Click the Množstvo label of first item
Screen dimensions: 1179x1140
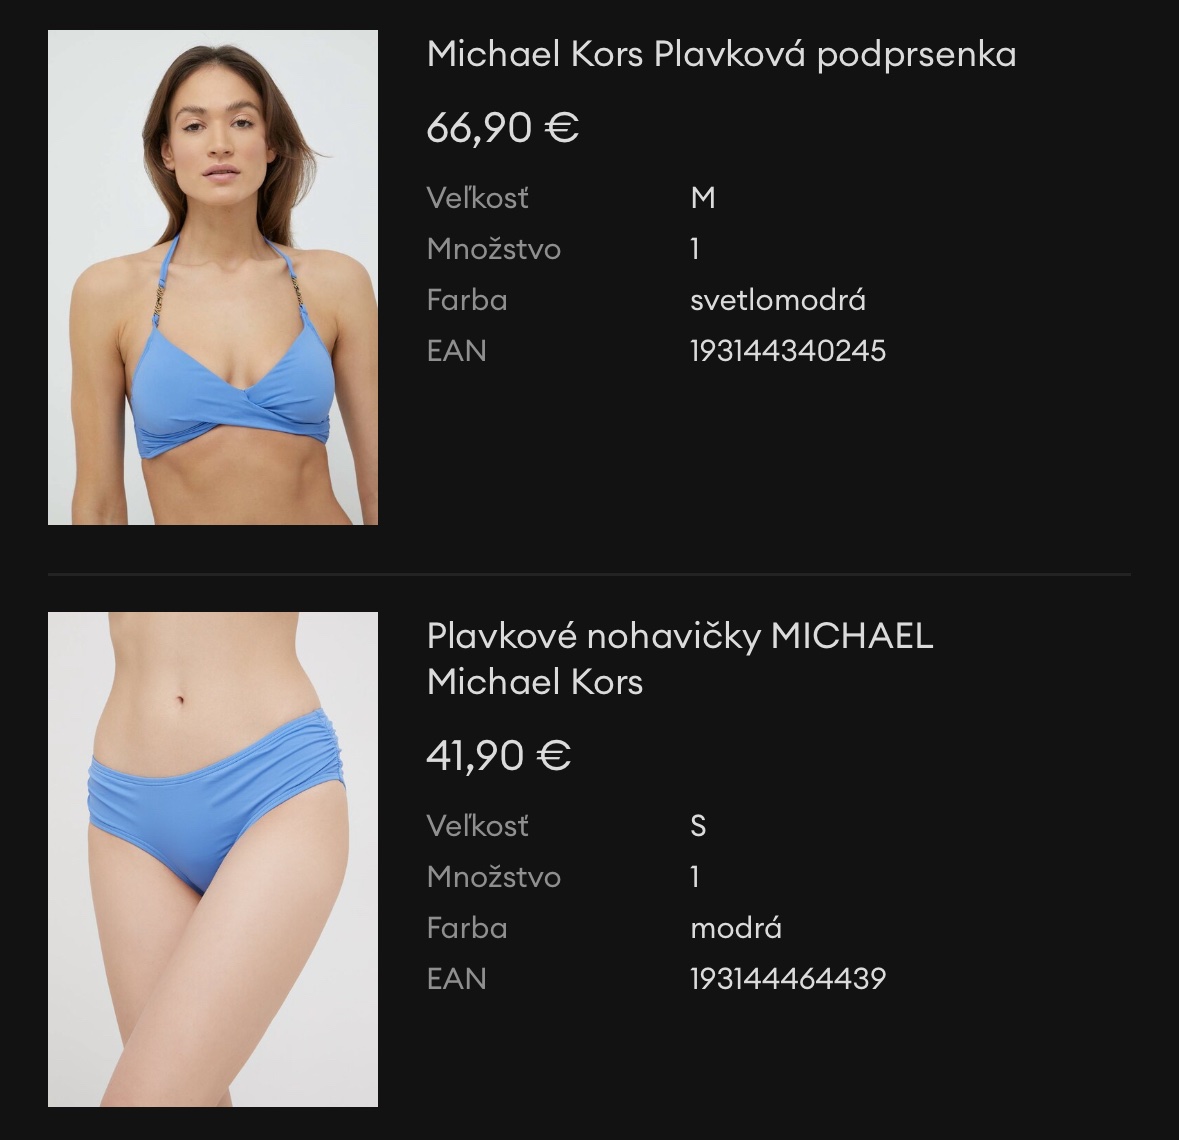493,249
